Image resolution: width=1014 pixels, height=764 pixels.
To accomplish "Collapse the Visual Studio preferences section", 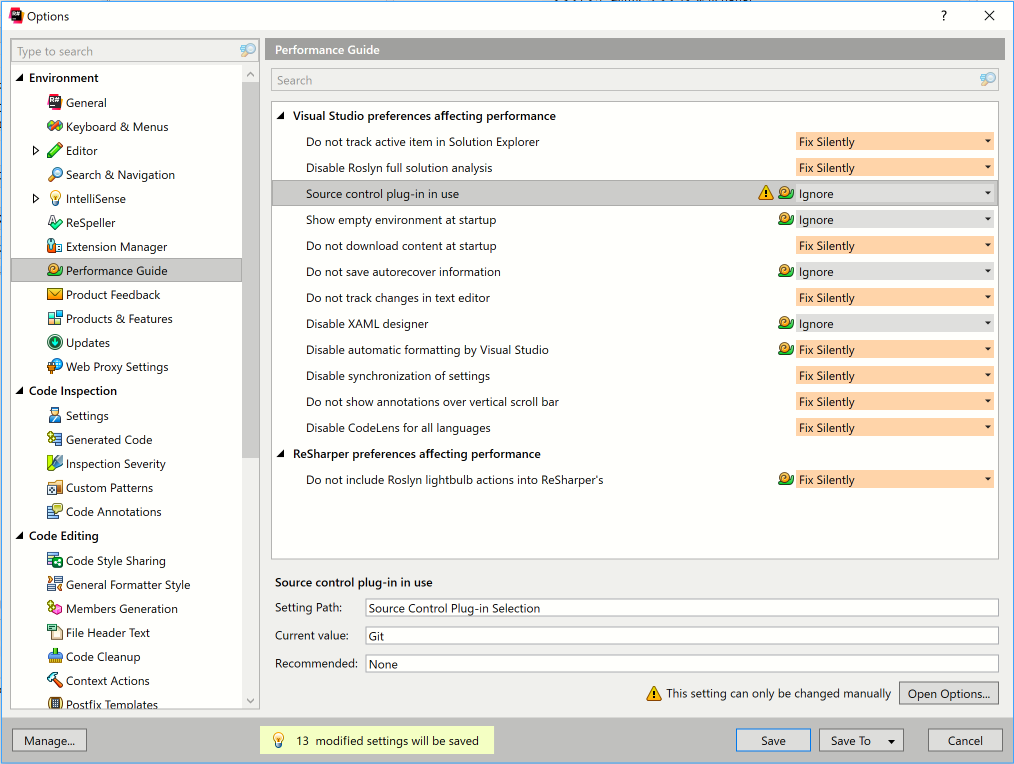I will (281, 116).
